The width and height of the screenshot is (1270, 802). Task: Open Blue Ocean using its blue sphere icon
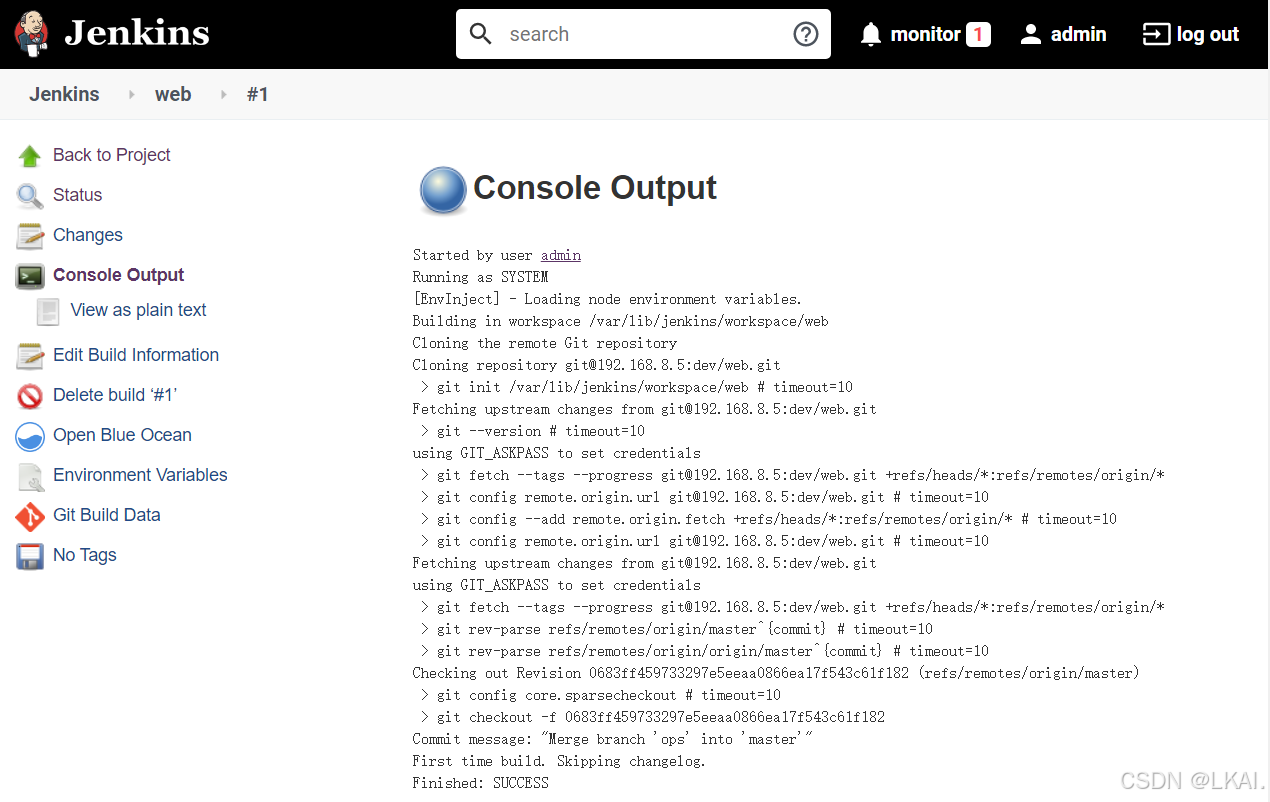(28, 434)
